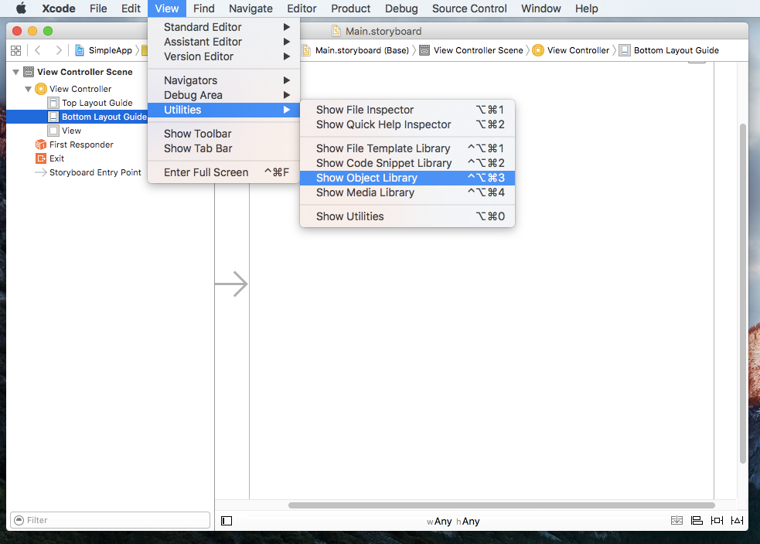Expand Version Editor submenu
Screen dimensions: 760x544
pos(224,56)
